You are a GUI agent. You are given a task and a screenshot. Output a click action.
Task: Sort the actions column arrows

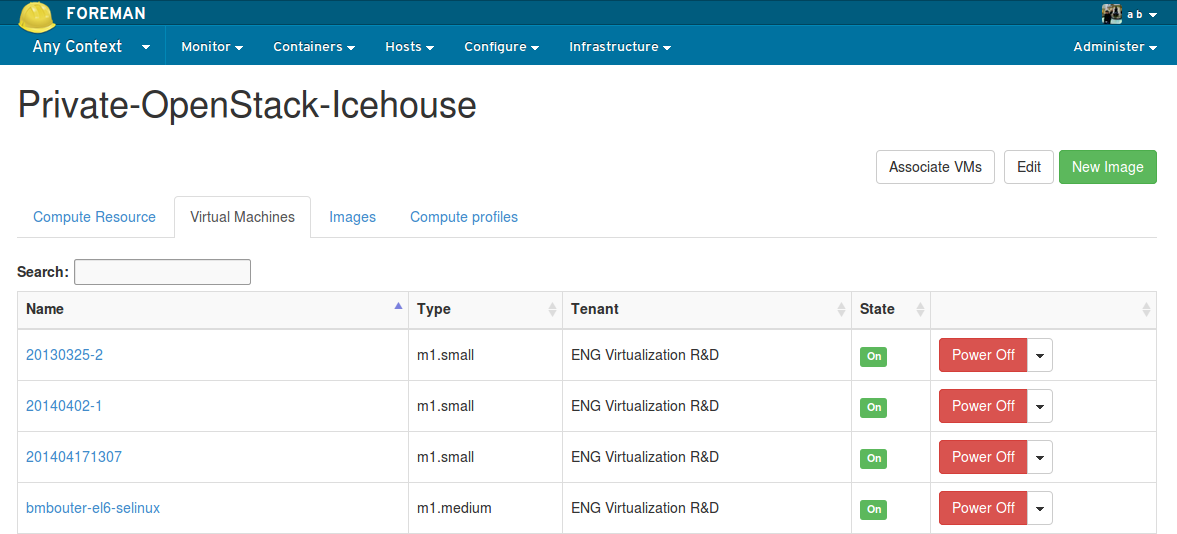point(1146,309)
